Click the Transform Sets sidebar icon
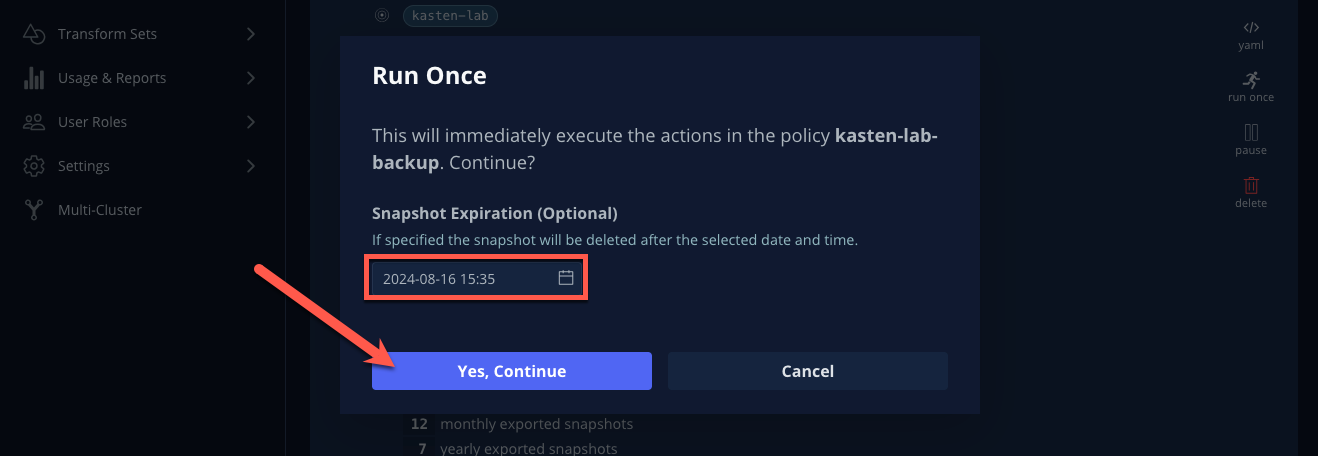Viewport: 1318px width, 456px height. (34, 34)
